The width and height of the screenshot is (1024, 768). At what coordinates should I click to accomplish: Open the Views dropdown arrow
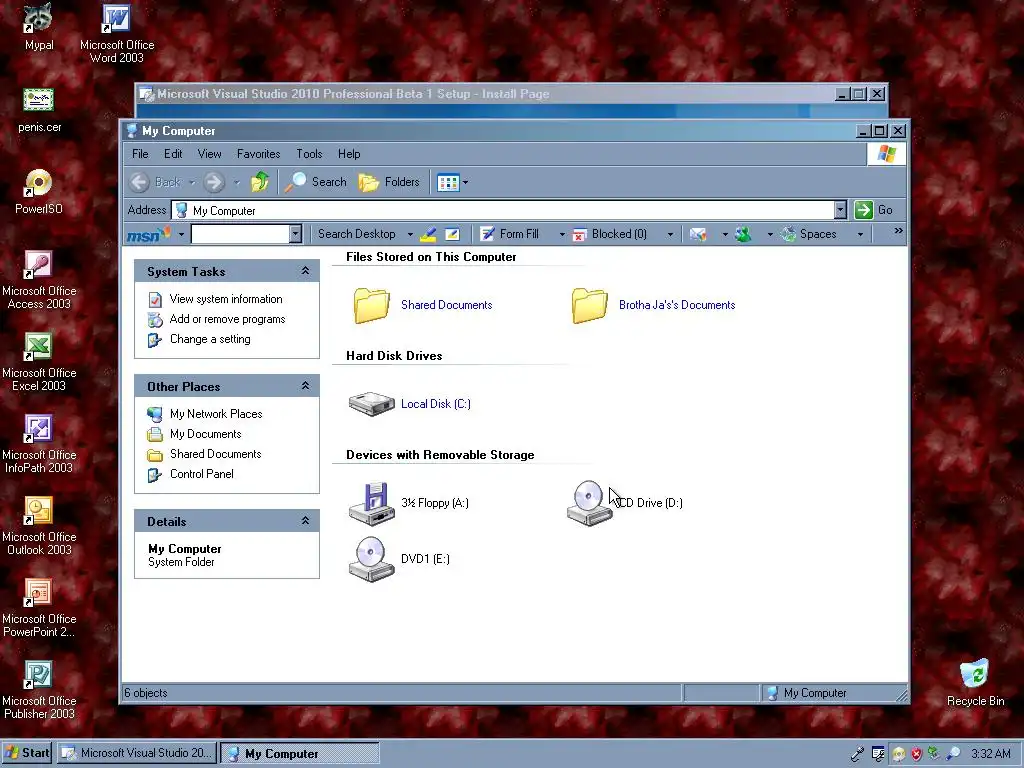click(x=465, y=183)
